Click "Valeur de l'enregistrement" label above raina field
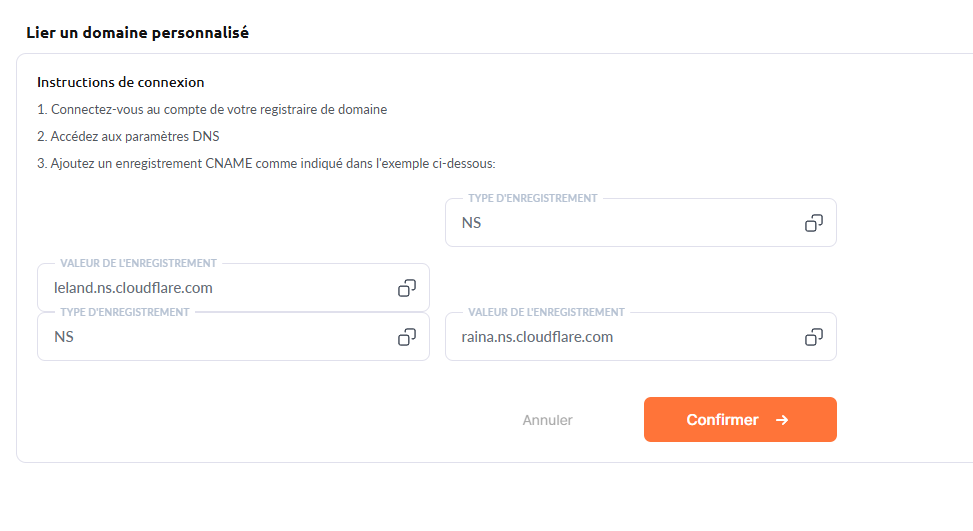 click(546, 312)
